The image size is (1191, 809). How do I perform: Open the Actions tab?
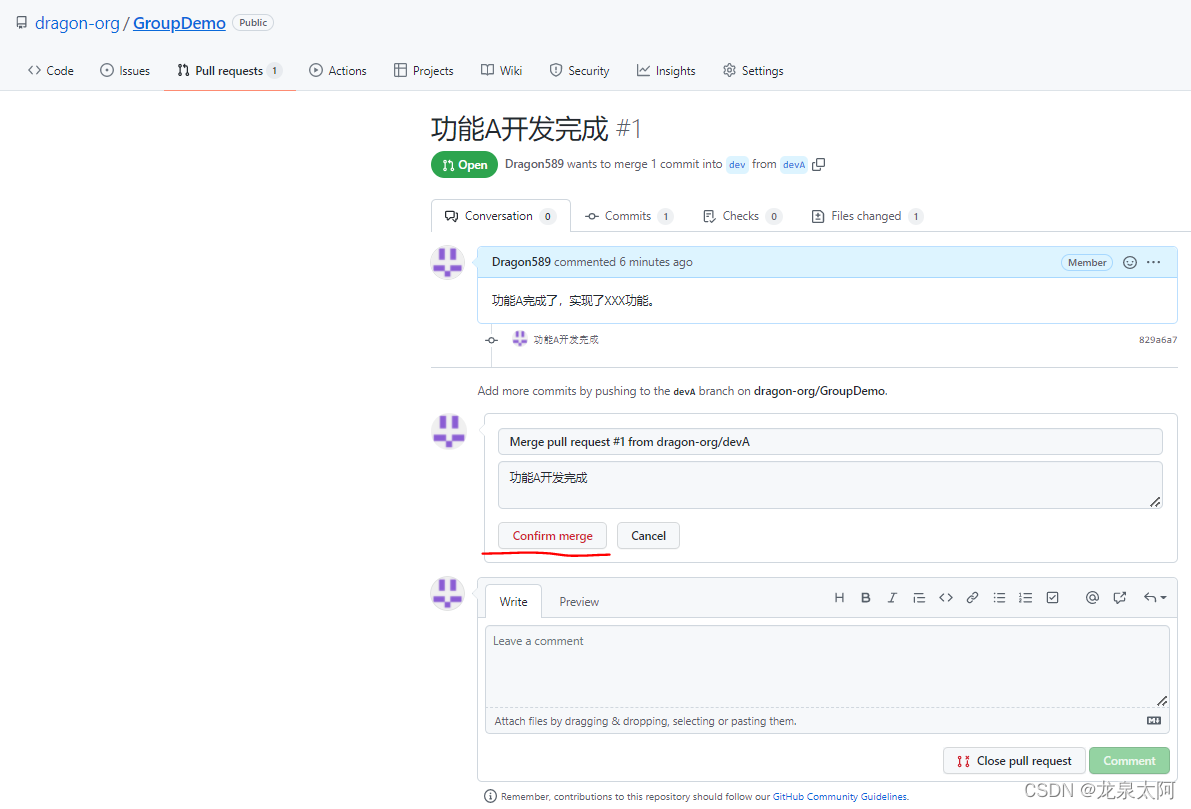point(338,71)
